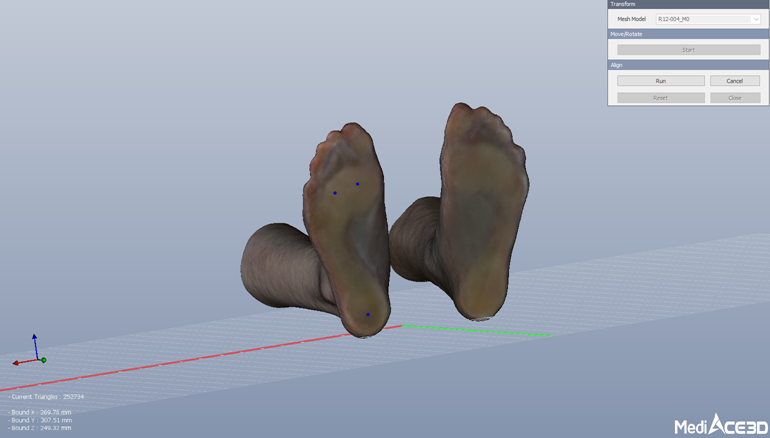Click the Start button under Move/Rotate
770x438 pixels.
(x=688, y=50)
